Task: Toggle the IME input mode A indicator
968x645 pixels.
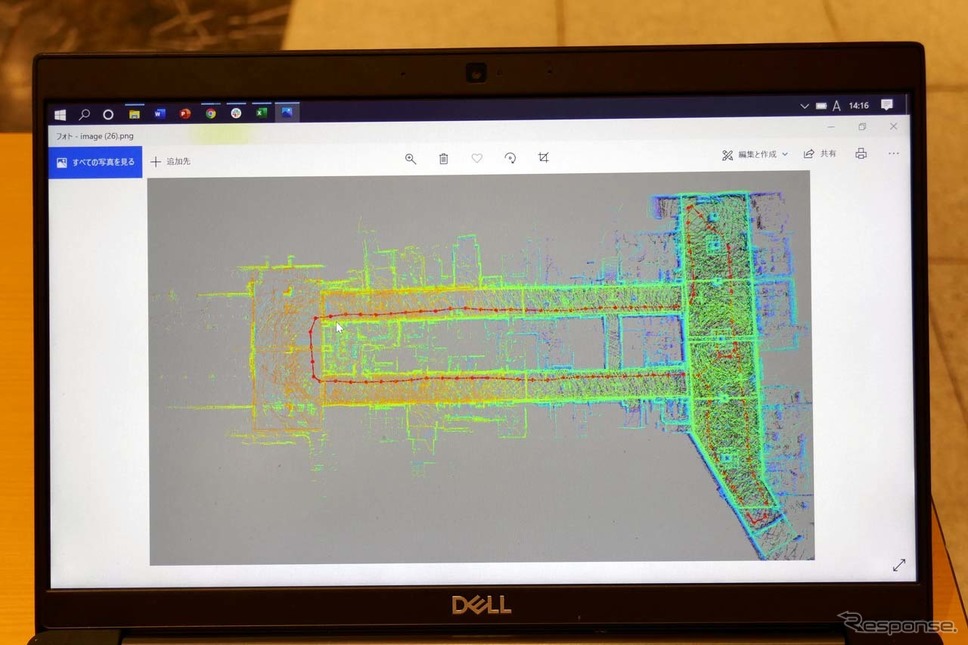Action: coord(836,106)
